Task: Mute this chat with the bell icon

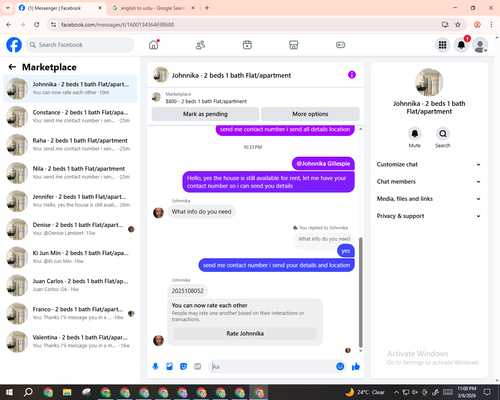Action: coord(415,134)
